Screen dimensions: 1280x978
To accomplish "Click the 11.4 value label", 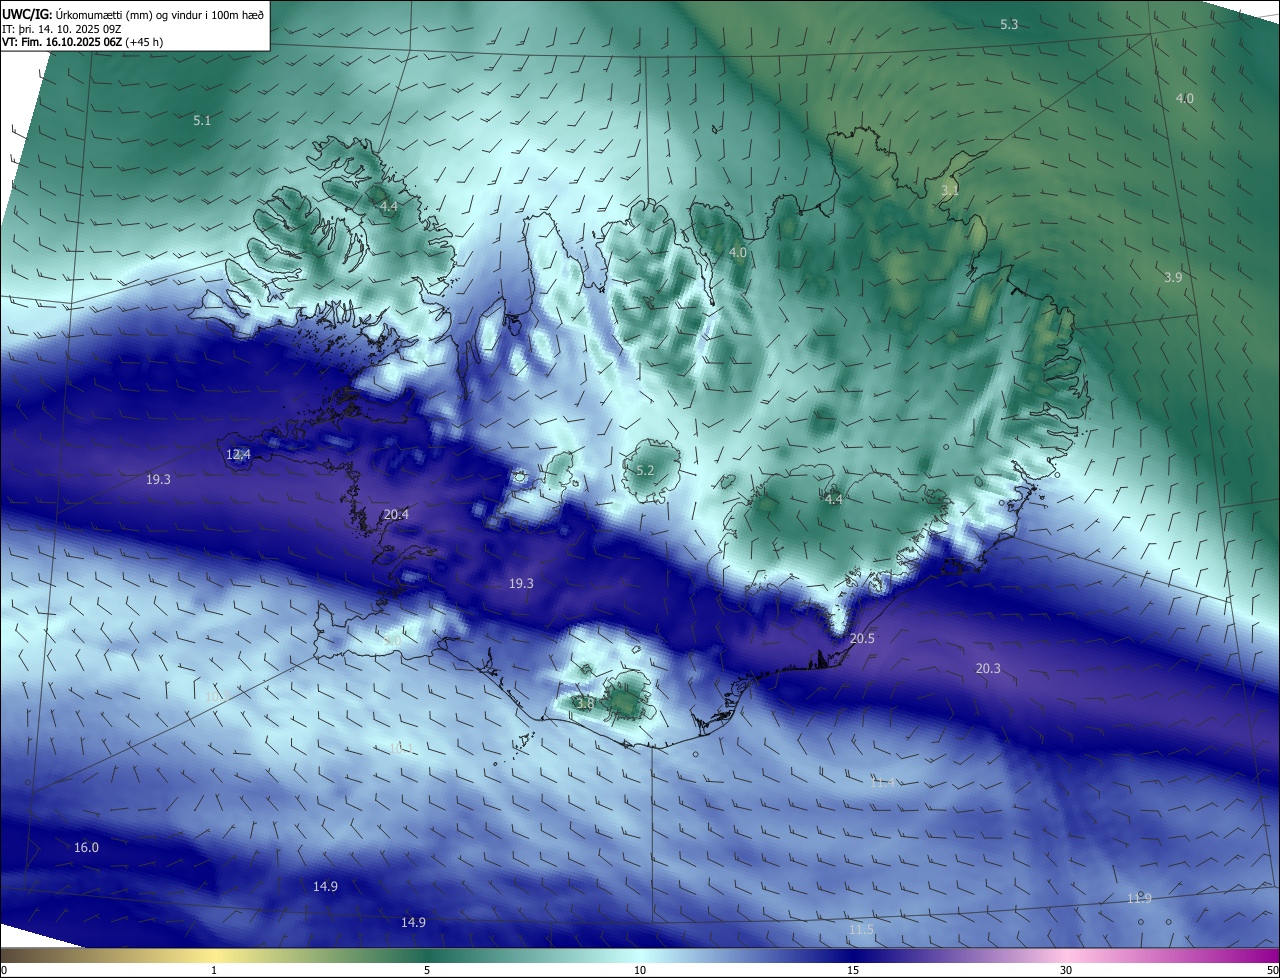I will click(x=882, y=782).
